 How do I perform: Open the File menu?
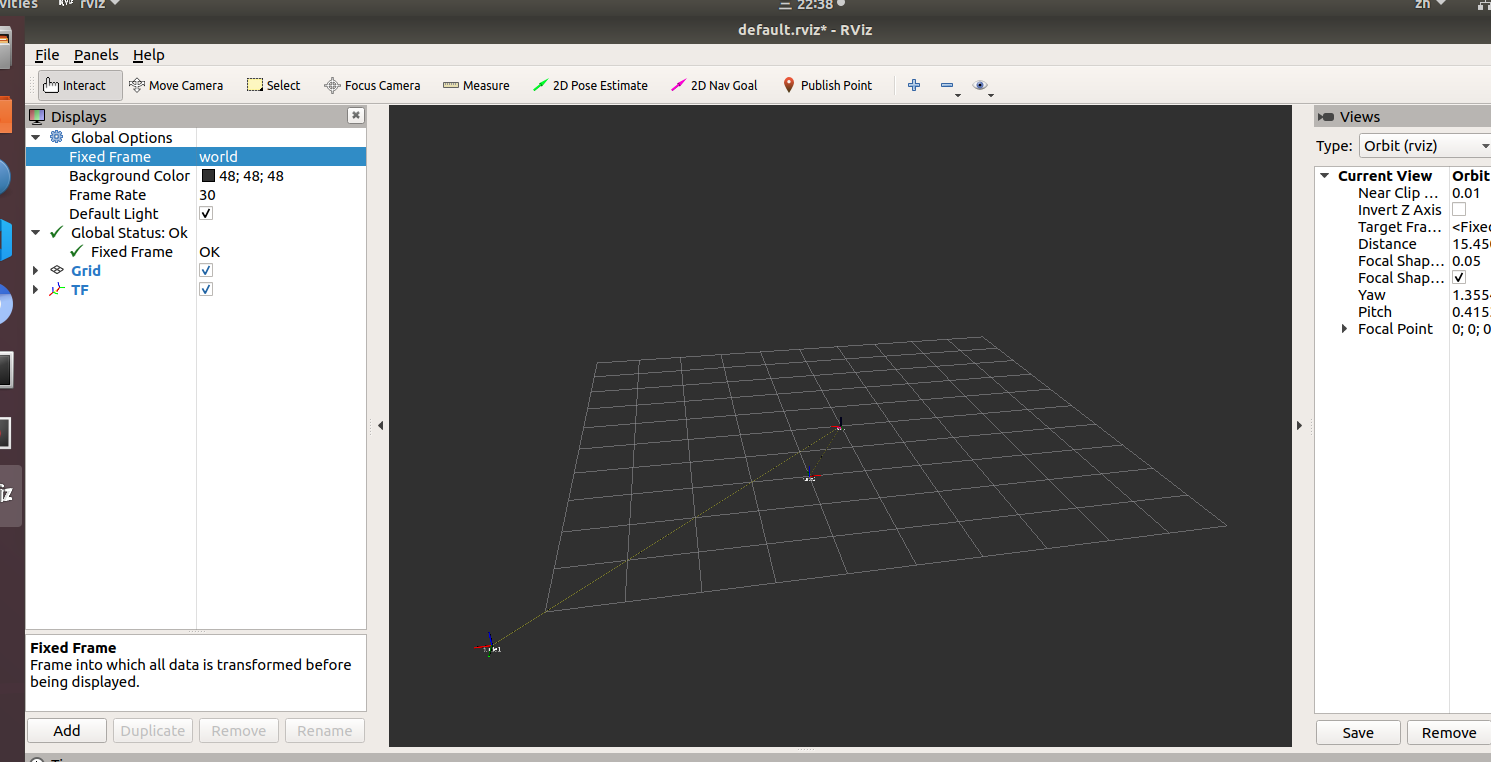[x=47, y=55]
